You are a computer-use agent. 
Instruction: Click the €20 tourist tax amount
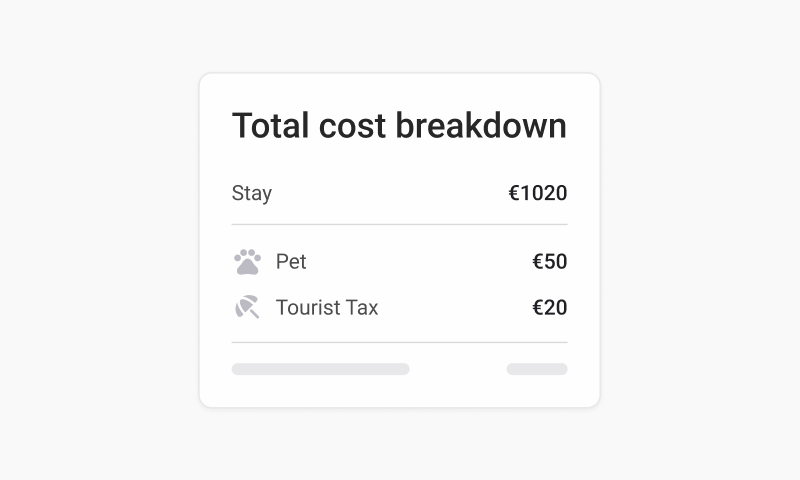coord(549,308)
